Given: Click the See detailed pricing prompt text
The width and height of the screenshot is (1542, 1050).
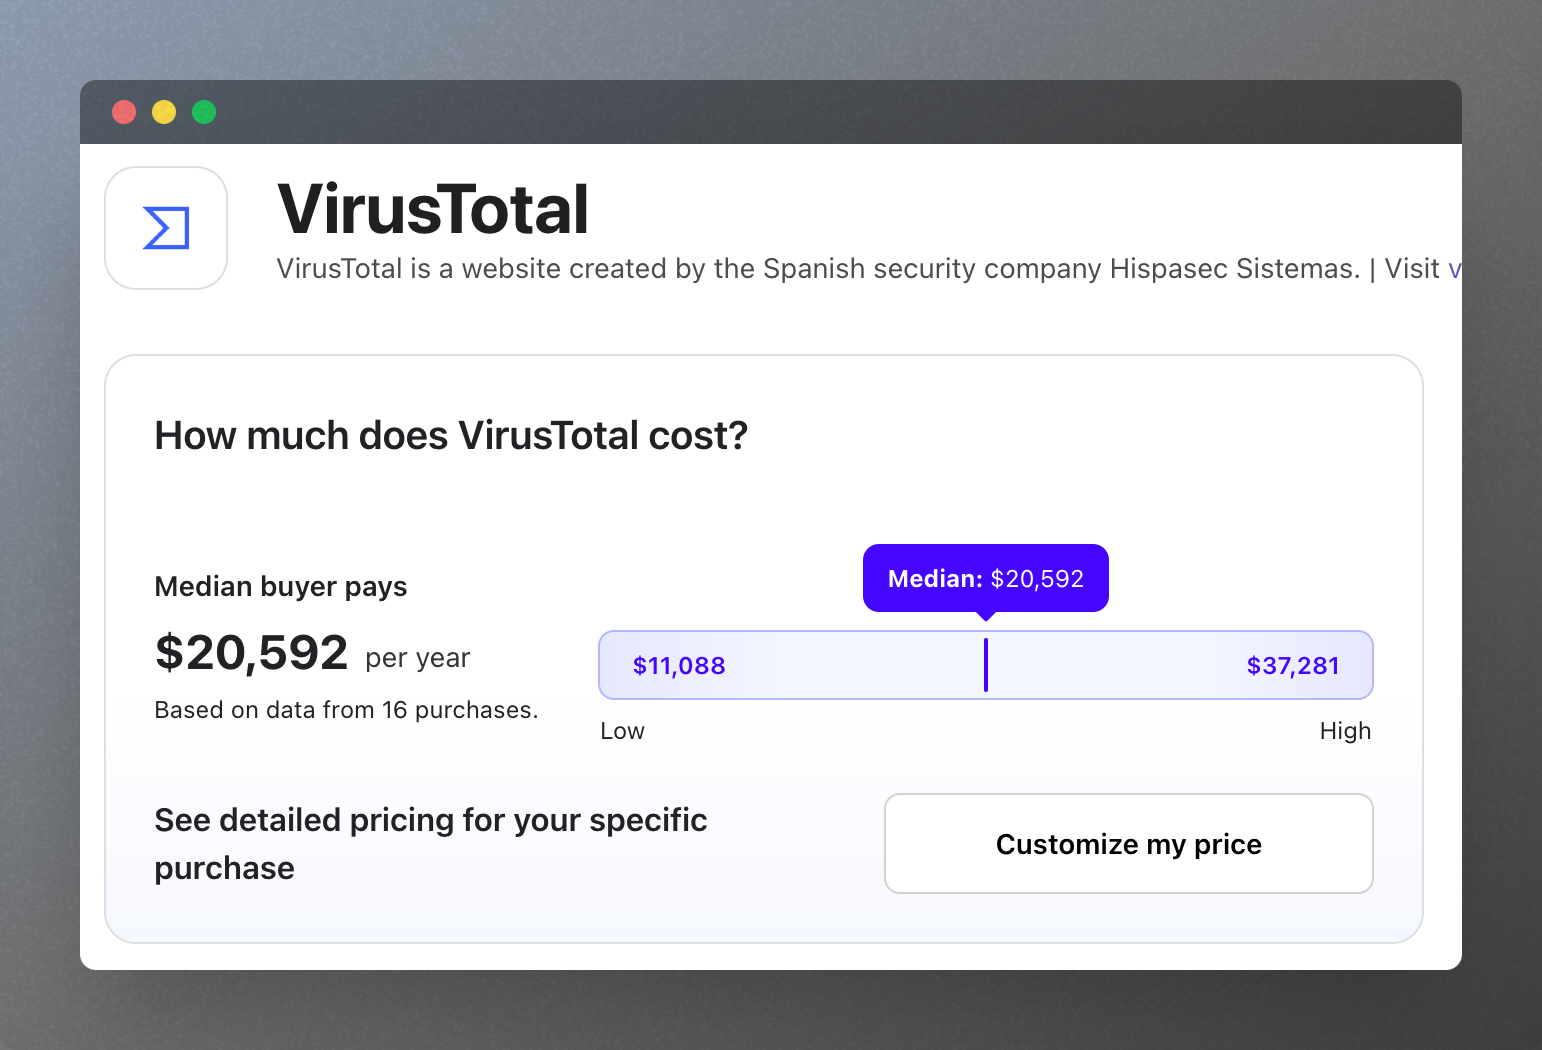Looking at the screenshot, I should pos(430,843).
